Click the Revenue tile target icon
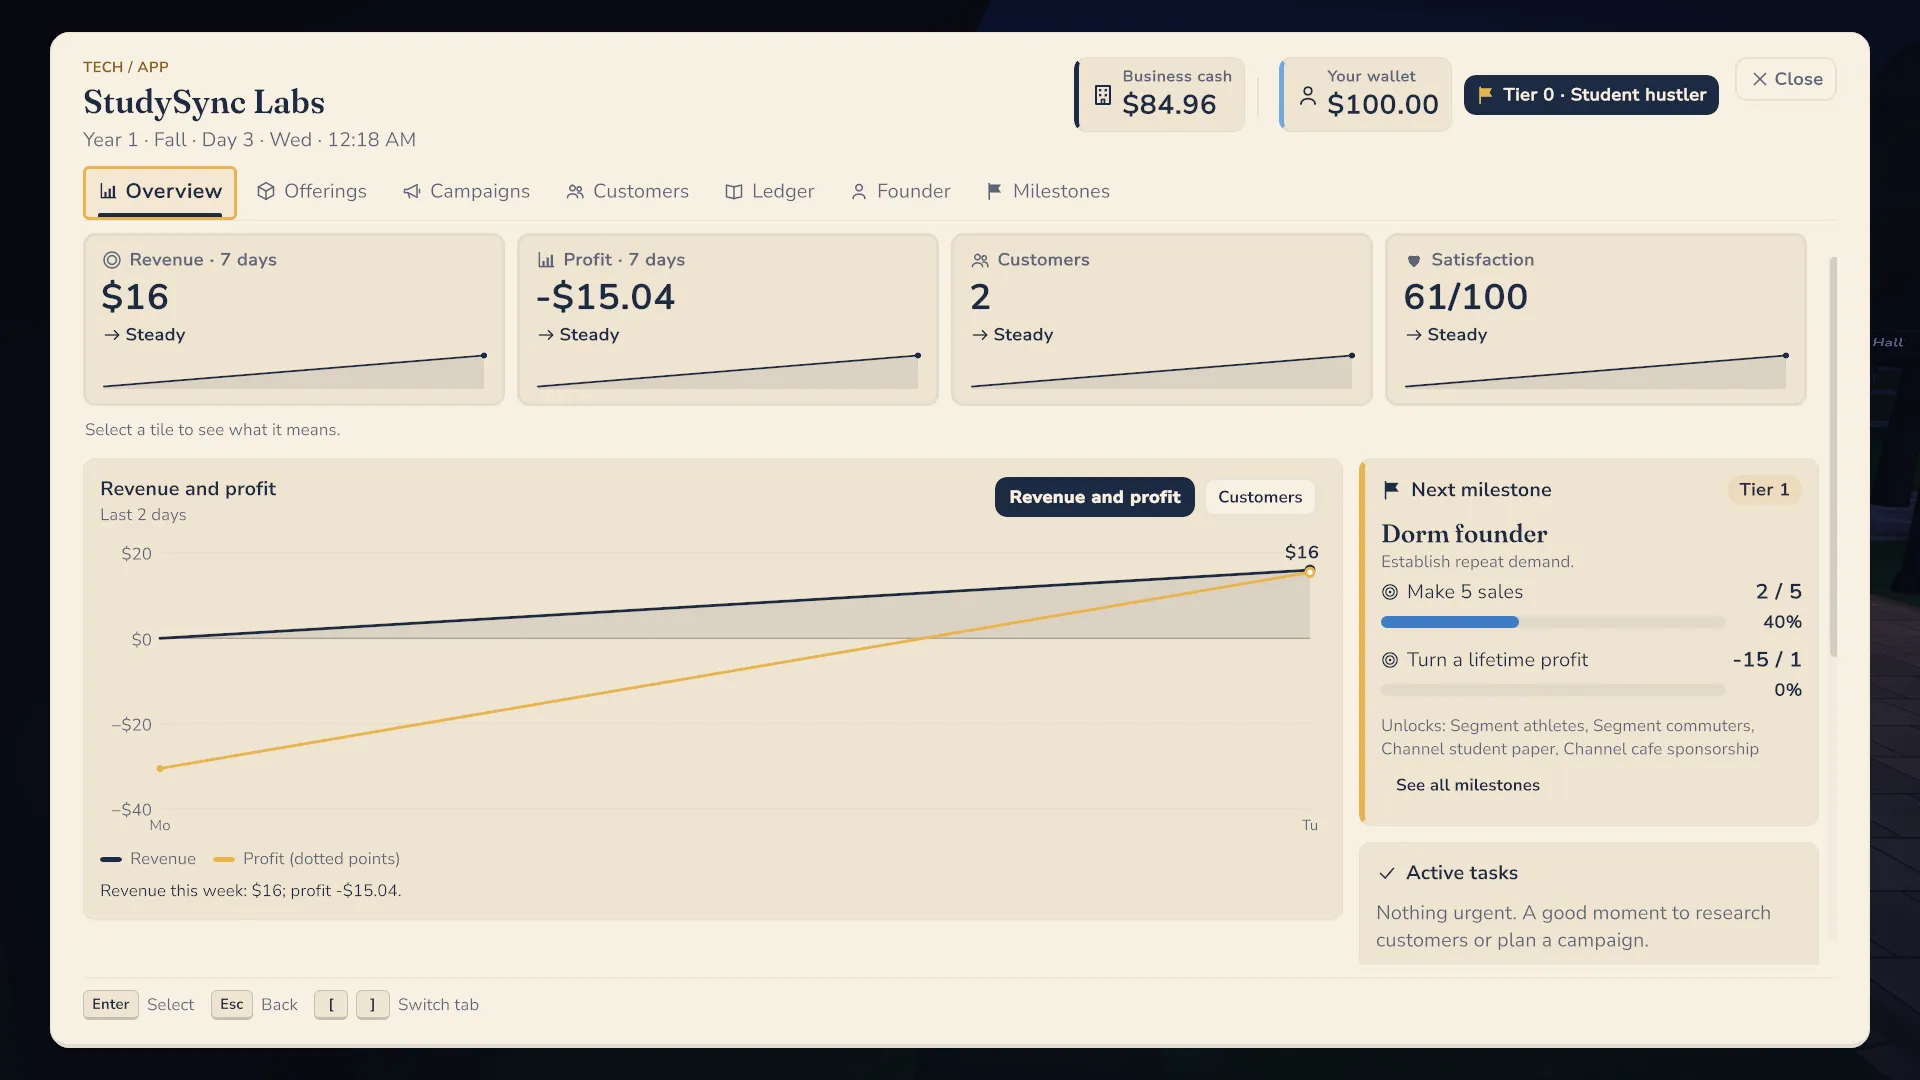1920x1080 pixels. 112,260
